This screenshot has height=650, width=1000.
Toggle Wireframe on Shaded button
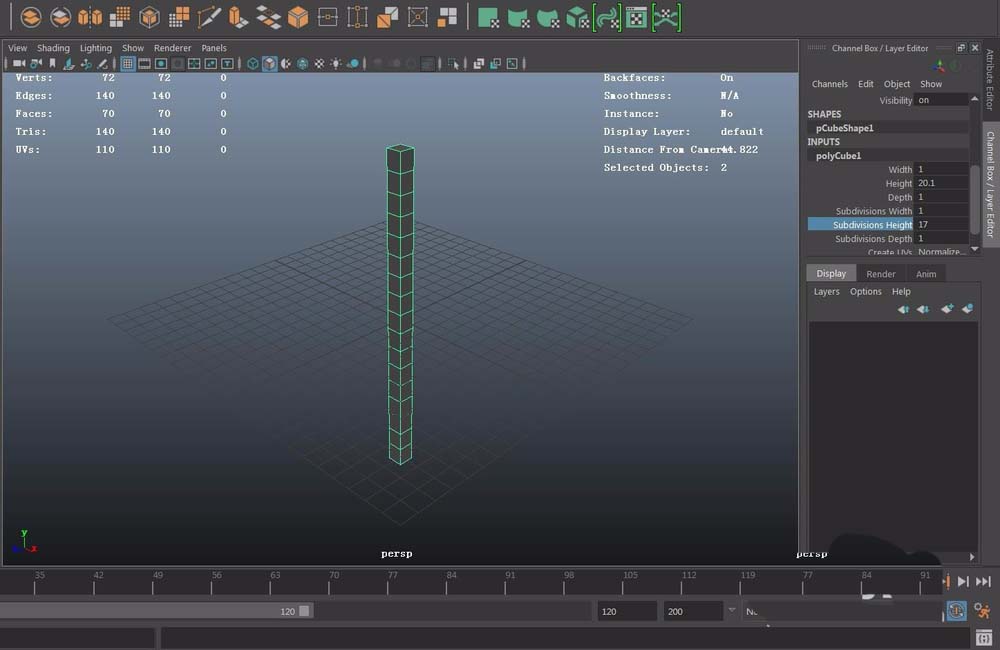[303, 63]
